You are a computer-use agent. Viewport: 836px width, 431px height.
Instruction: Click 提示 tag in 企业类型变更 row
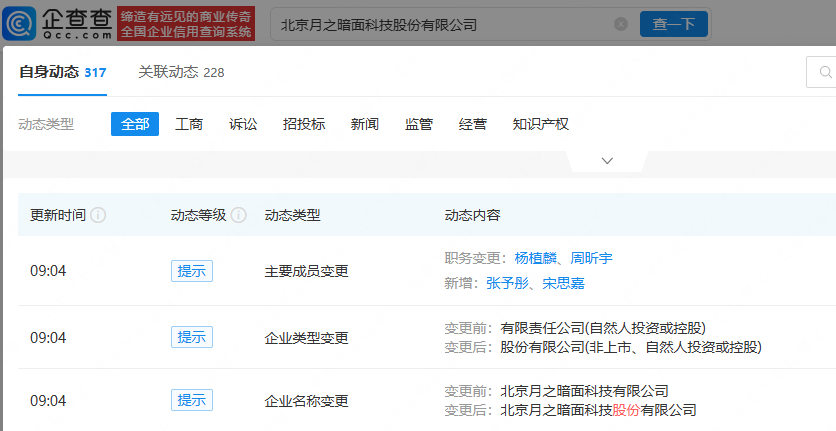click(x=192, y=337)
